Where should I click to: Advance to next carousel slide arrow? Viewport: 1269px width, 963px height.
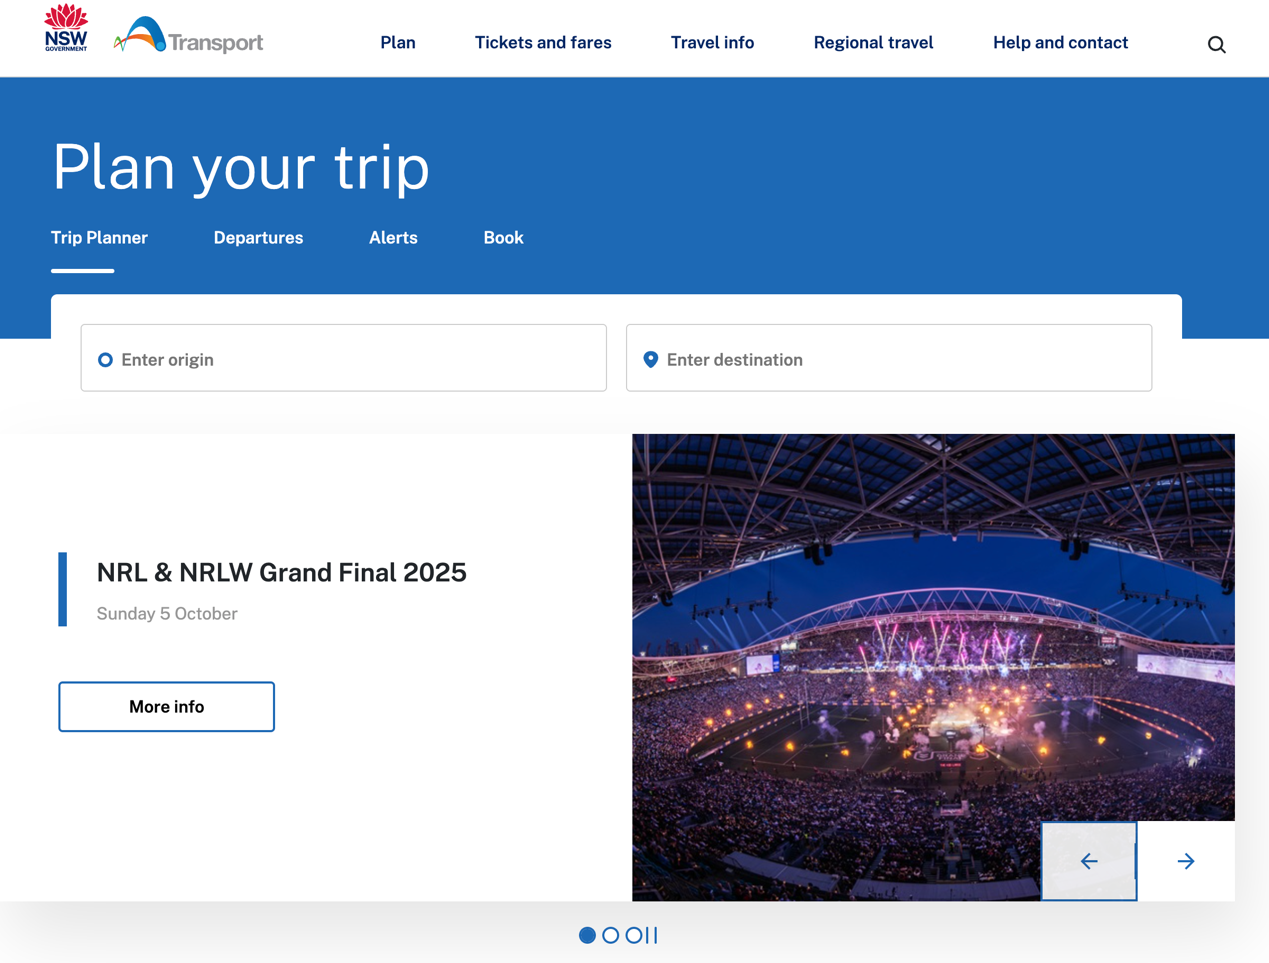(x=1186, y=861)
